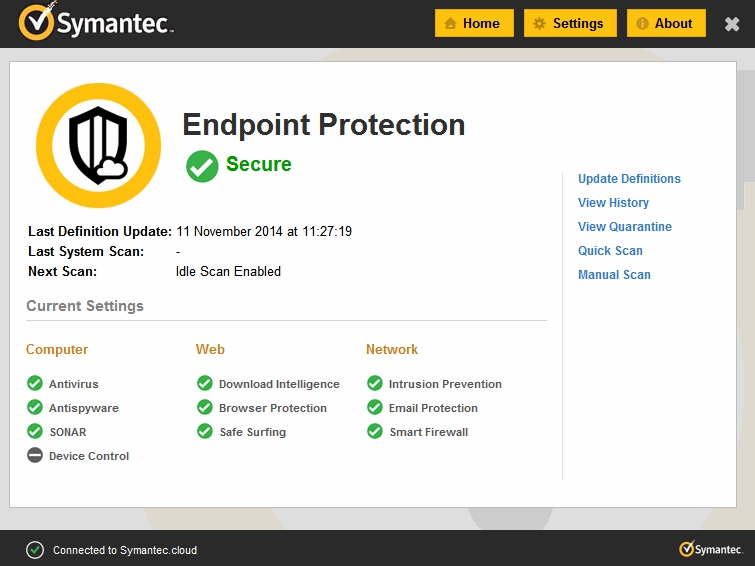Click the green Secure checkmark icon
The image size is (755, 566).
(x=202, y=166)
